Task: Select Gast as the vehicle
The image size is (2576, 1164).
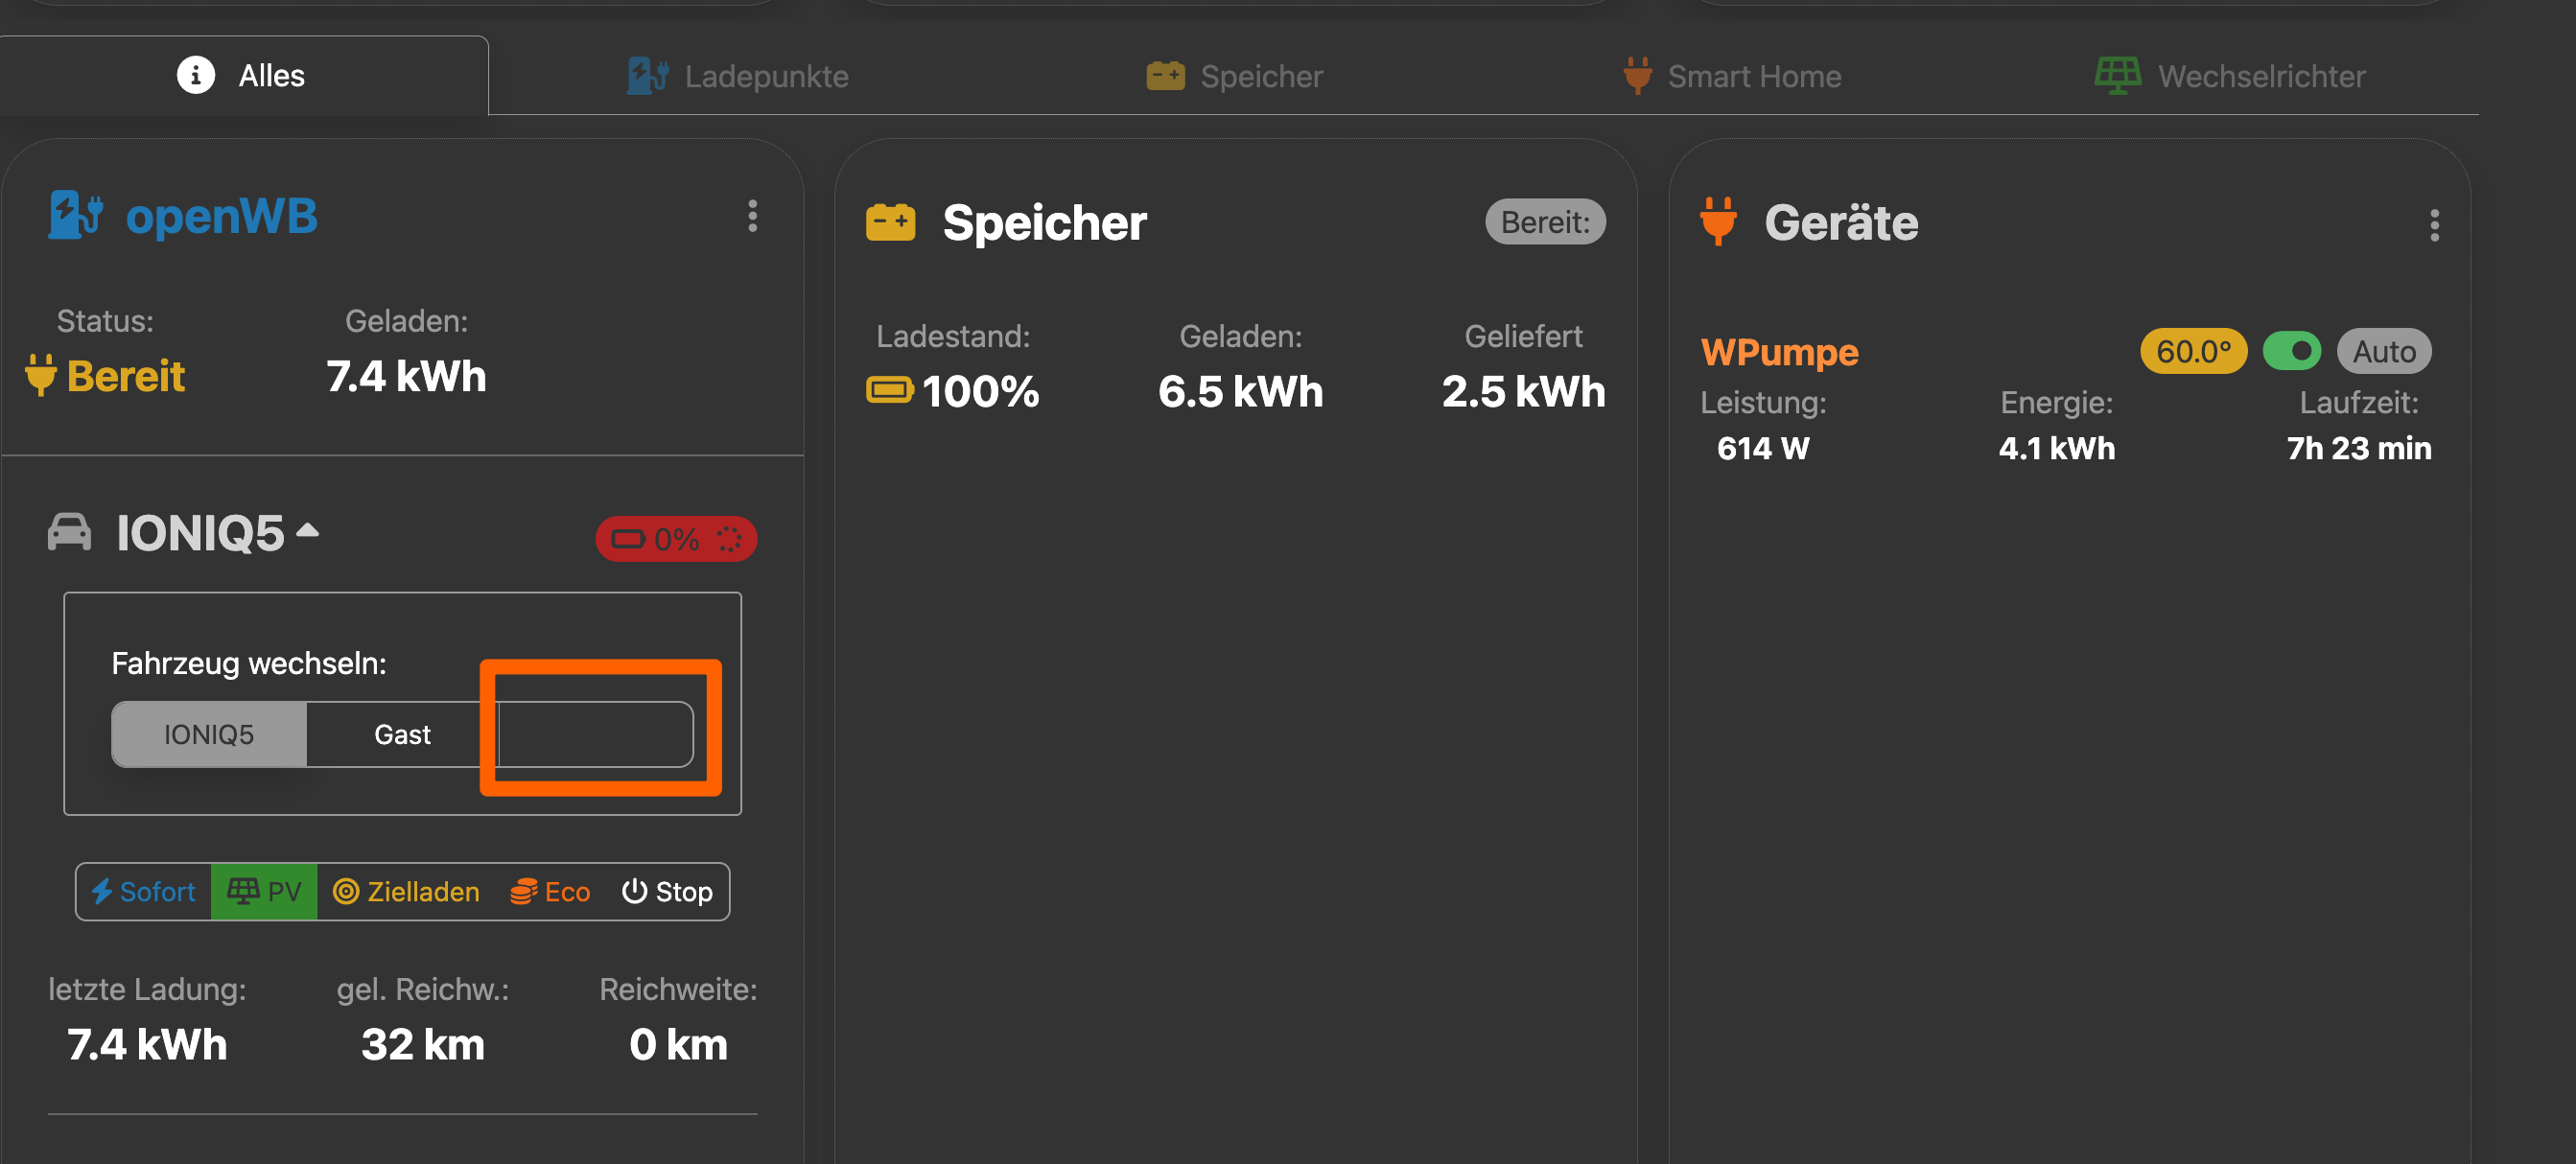Action: point(402,735)
